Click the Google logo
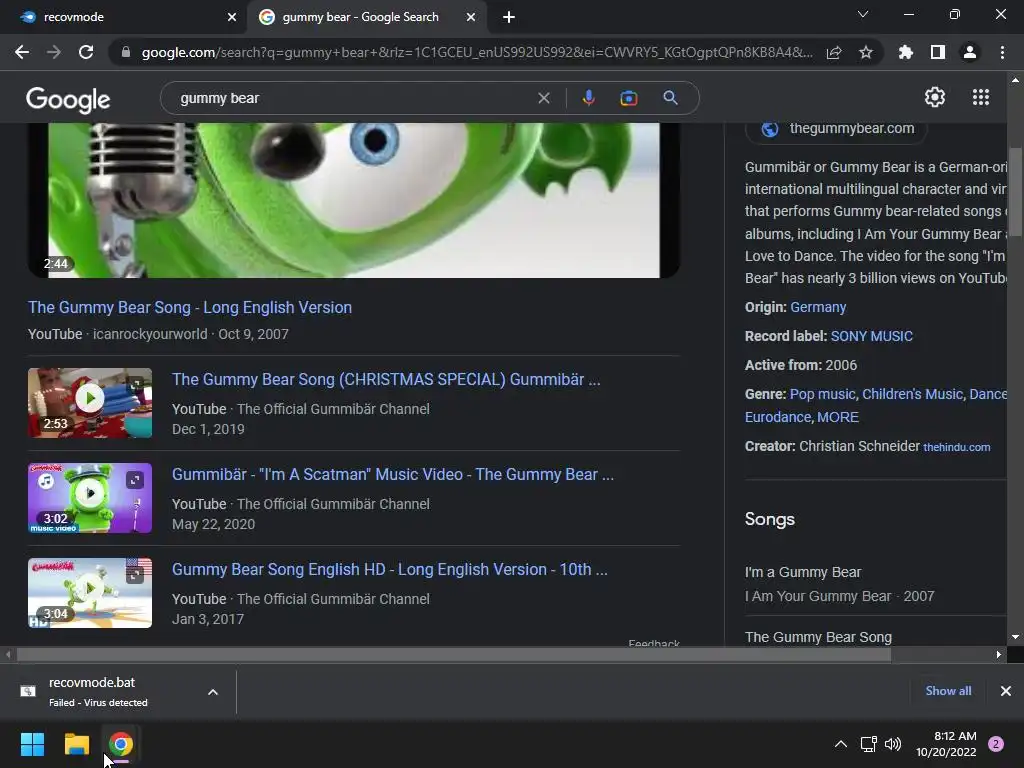The width and height of the screenshot is (1024, 768). tap(68, 99)
